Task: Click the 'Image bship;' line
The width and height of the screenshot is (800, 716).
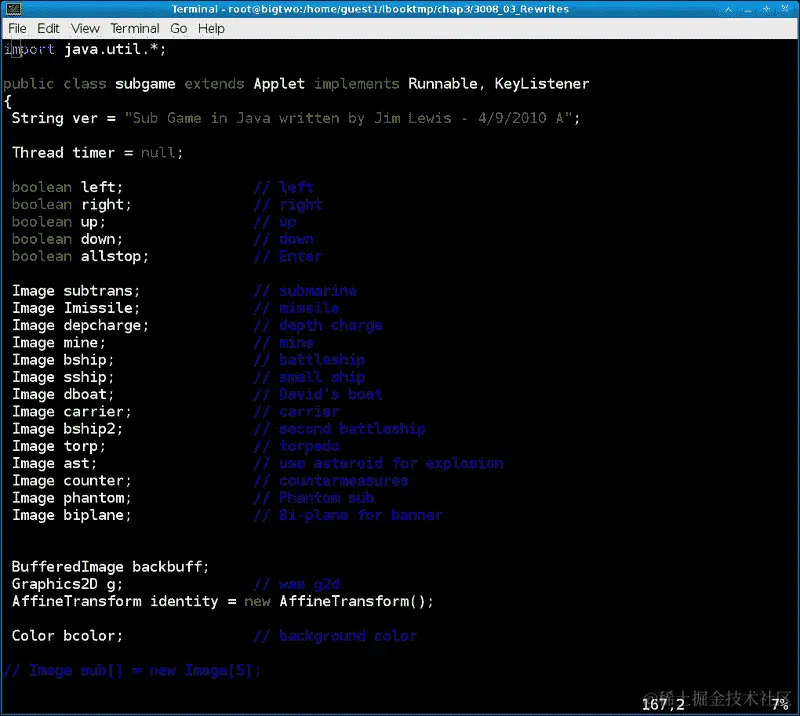Action: (x=63, y=360)
